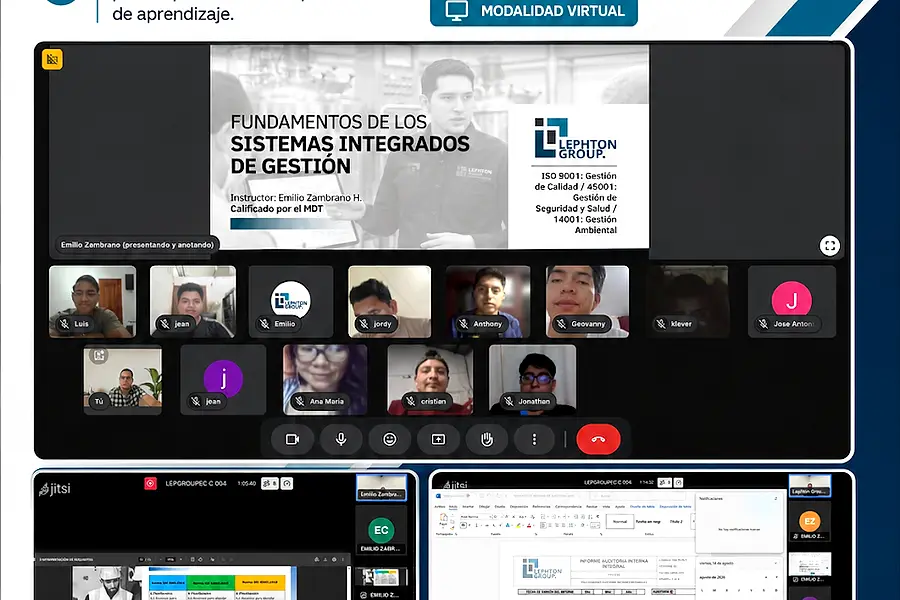Select Emilio's Lephton Group logo tile
The image size is (900, 600).
click(291, 301)
